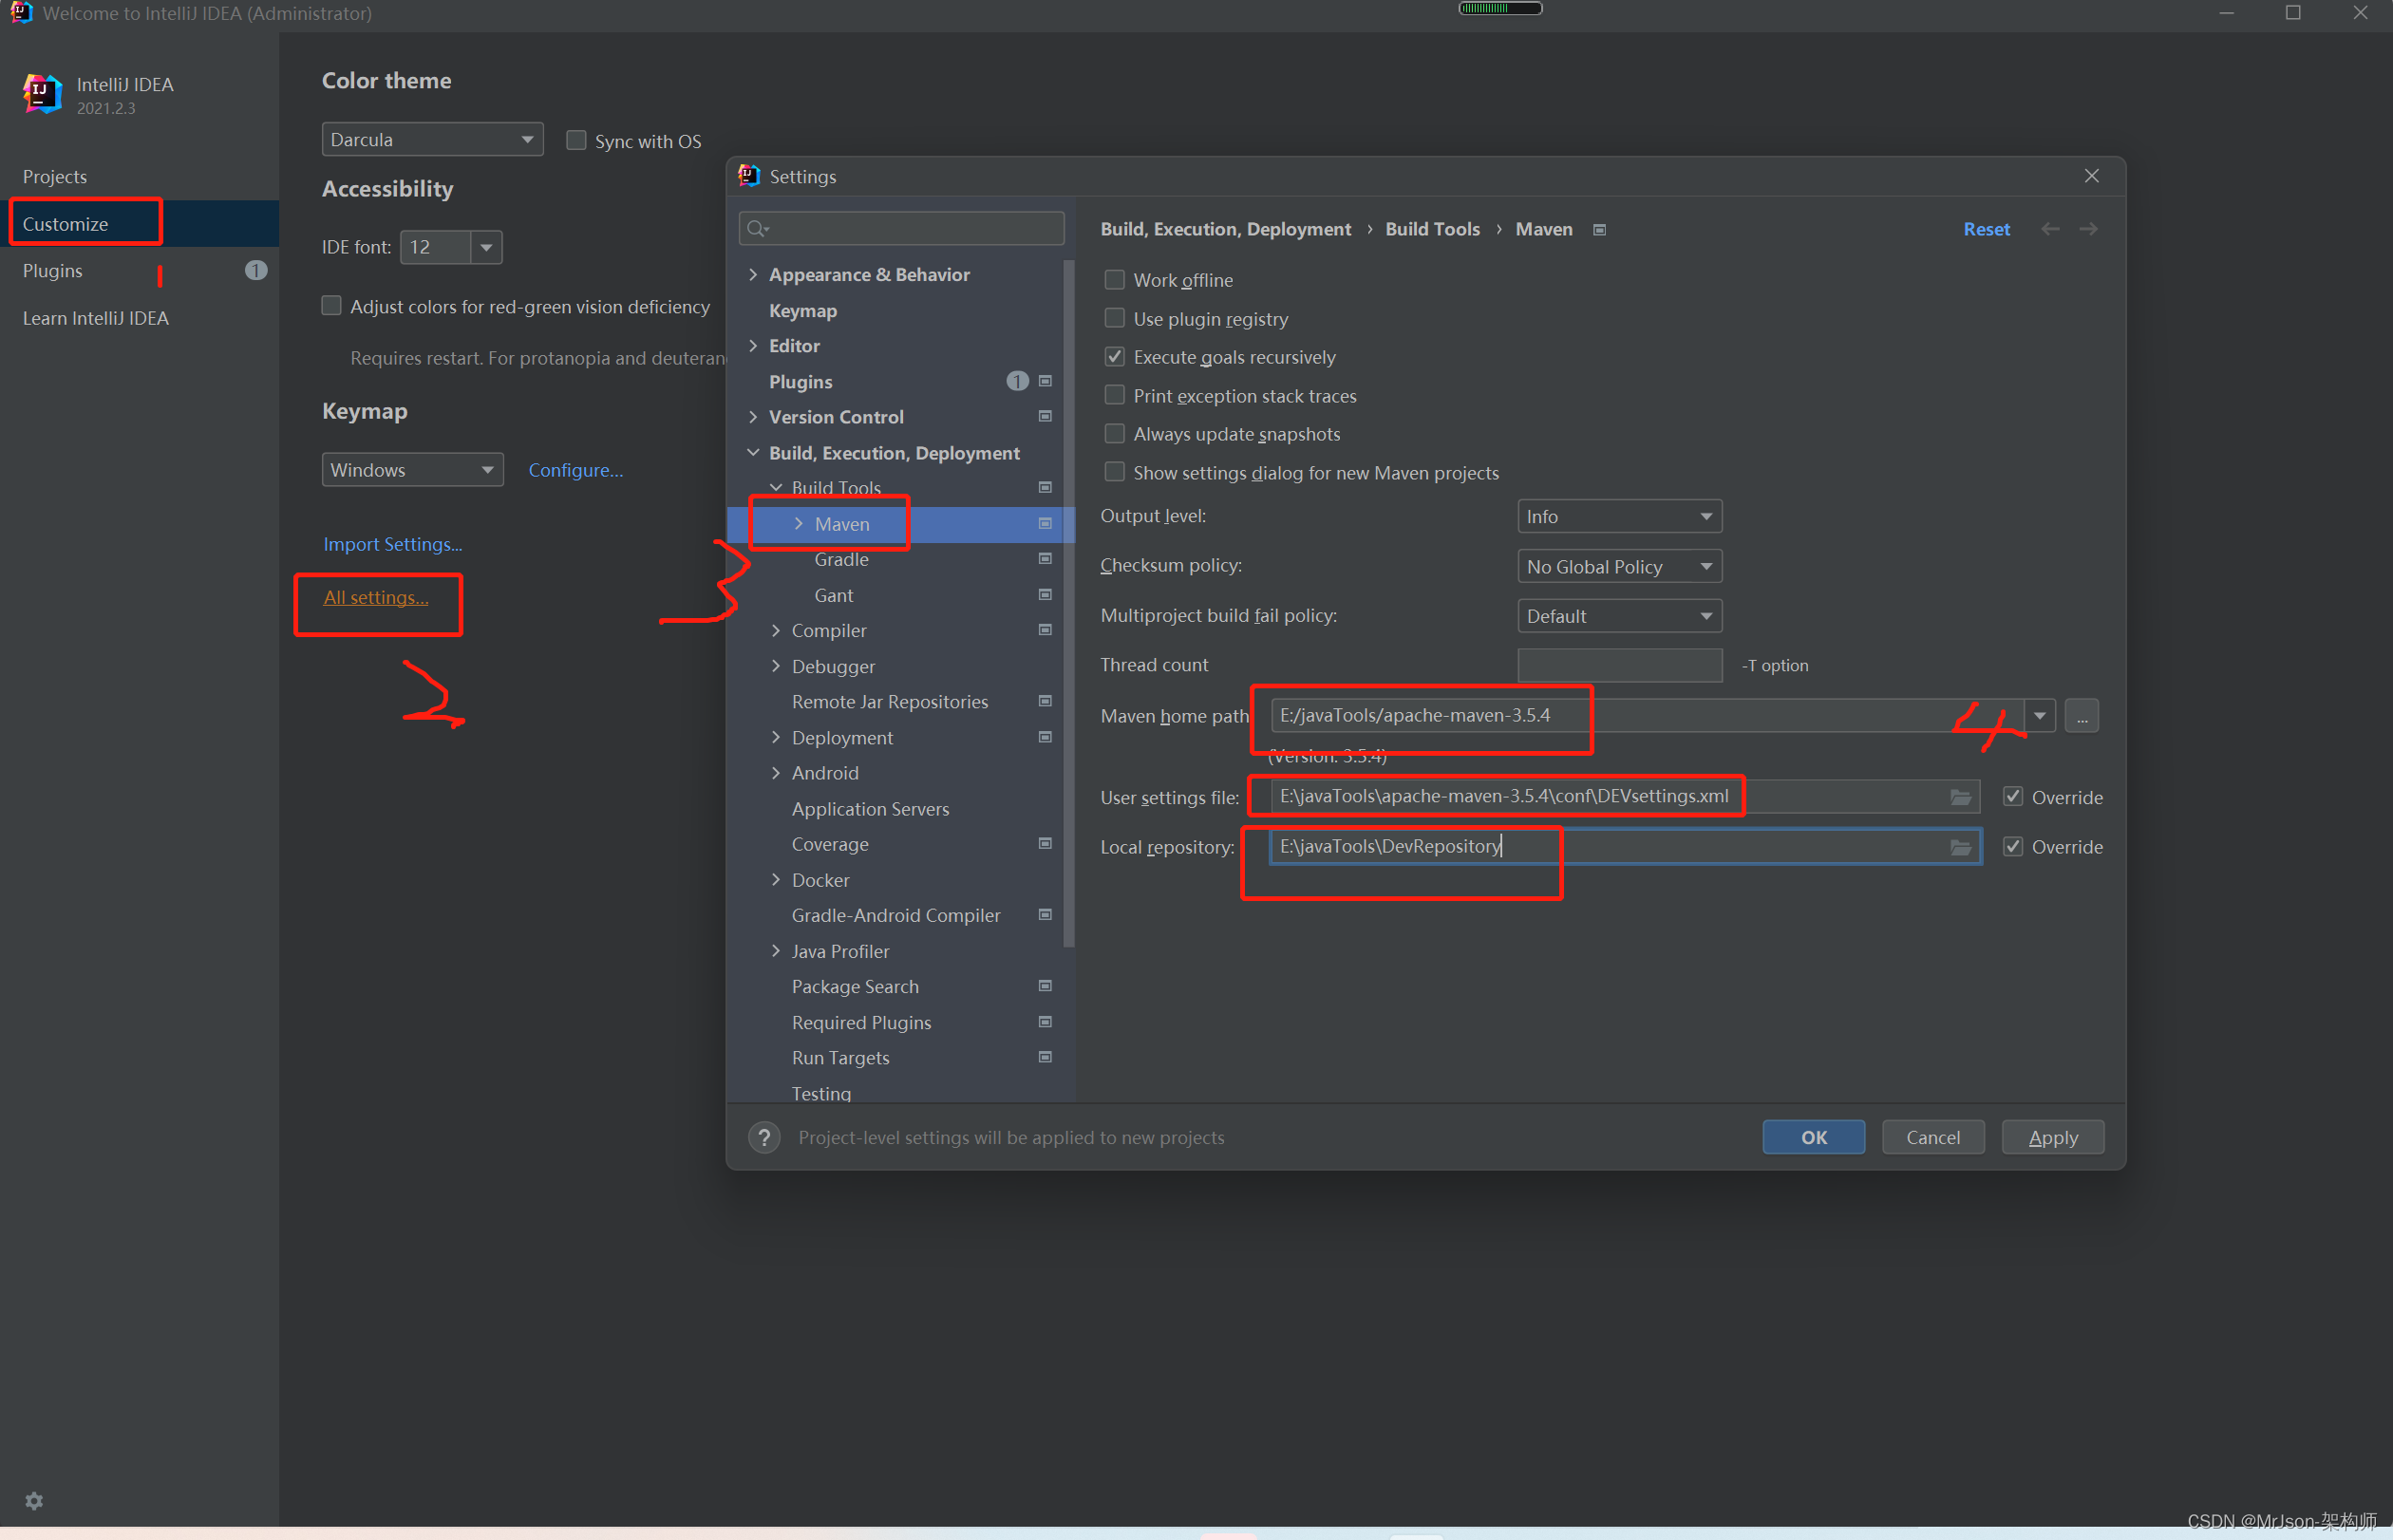Viewport: 2393px width, 1540px height.
Task: Enable the Work offline checkbox
Action: [1114, 280]
